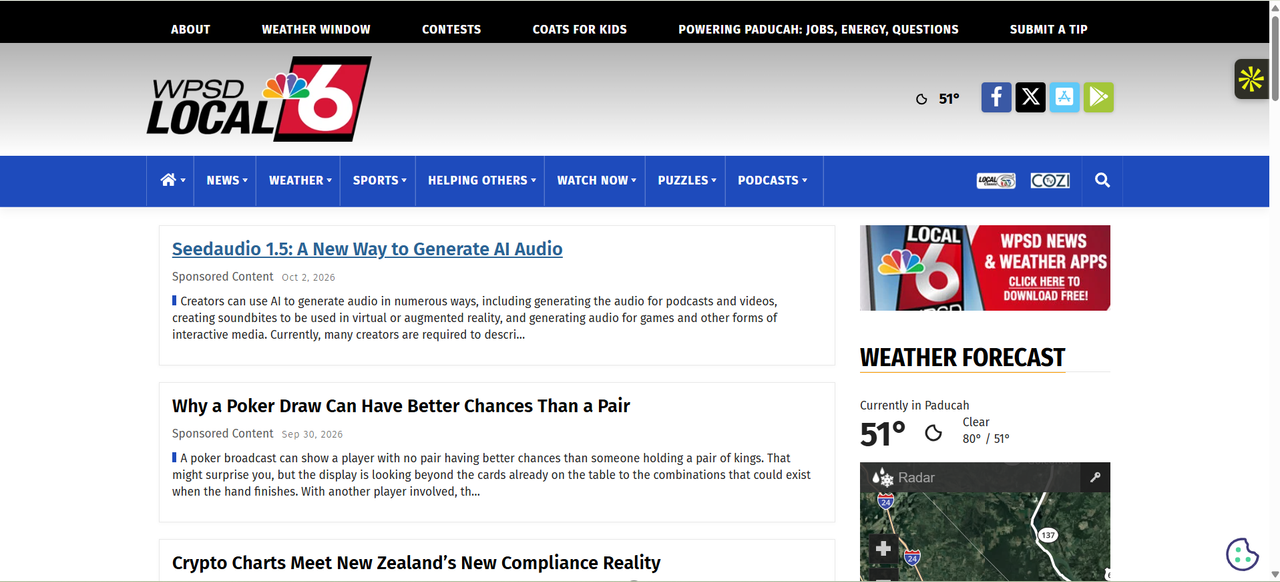Click the search magnifier icon
The image size is (1280, 582).
(x=1102, y=180)
